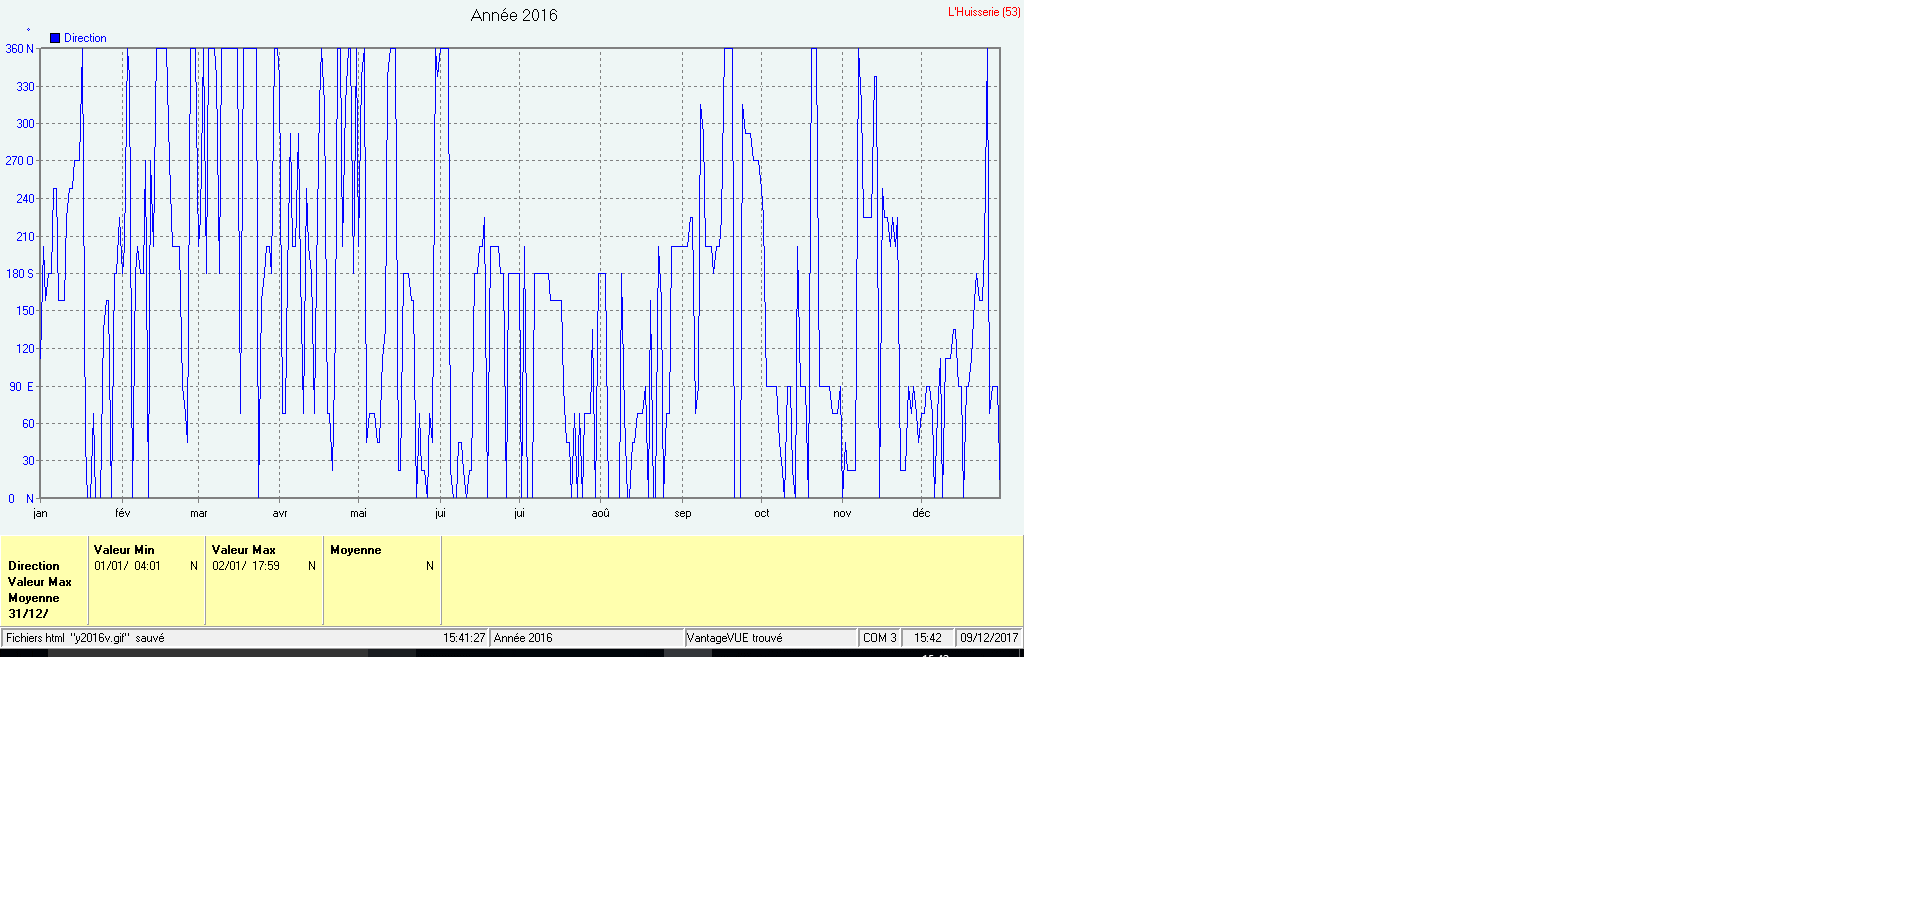
Task: Click the Direction row label in table
Action: (x=34, y=566)
